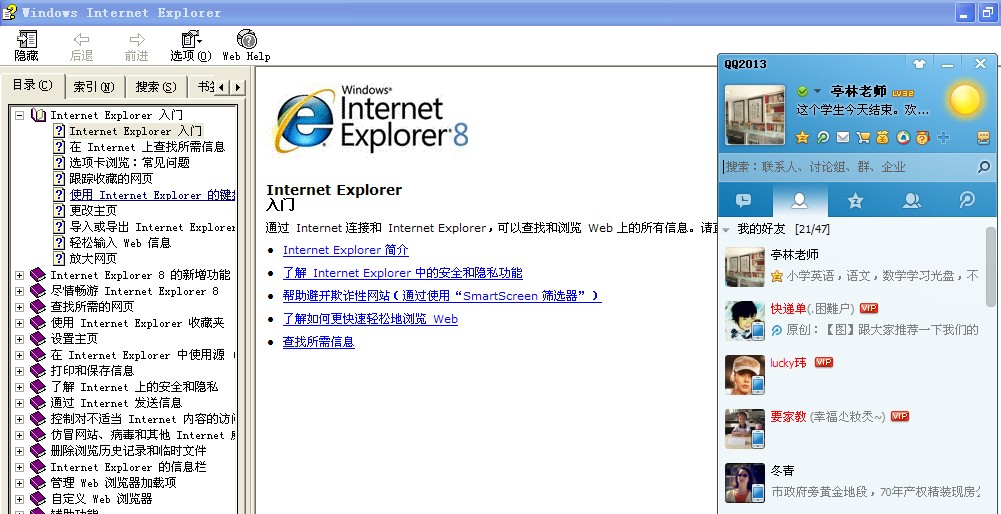The height and width of the screenshot is (514, 1001).
Task: Open the colorful circle app icon in QQ
Action: click(903, 137)
